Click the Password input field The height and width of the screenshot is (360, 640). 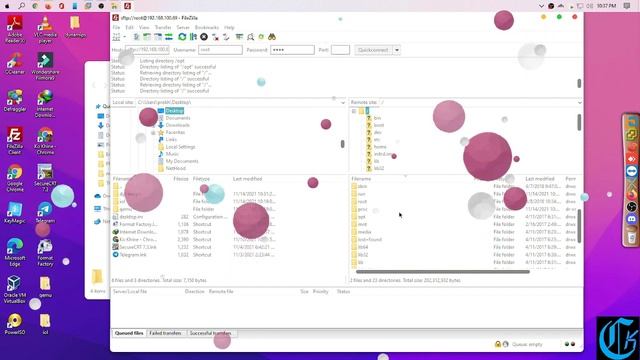(x=292, y=50)
